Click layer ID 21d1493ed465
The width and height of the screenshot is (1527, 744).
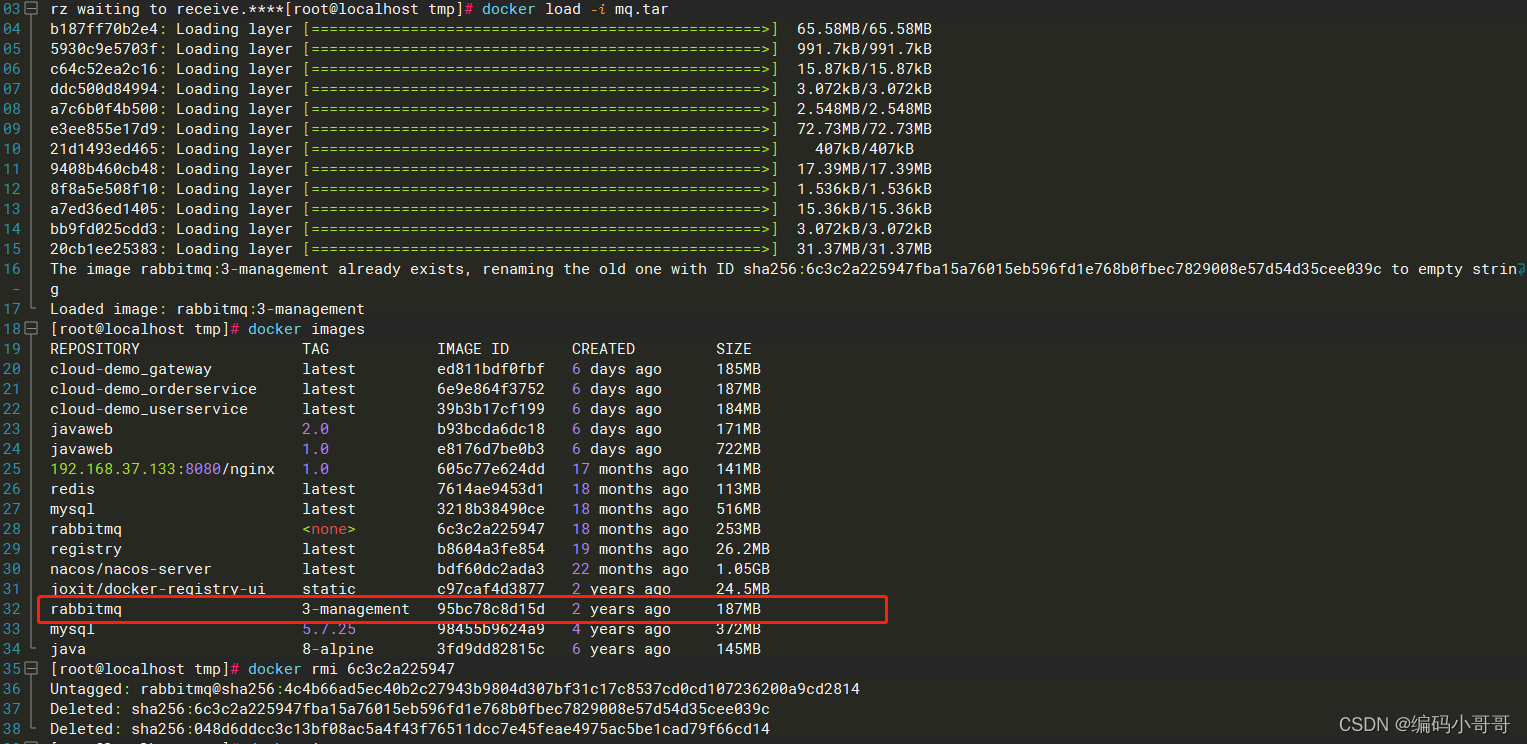(x=104, y=149)
